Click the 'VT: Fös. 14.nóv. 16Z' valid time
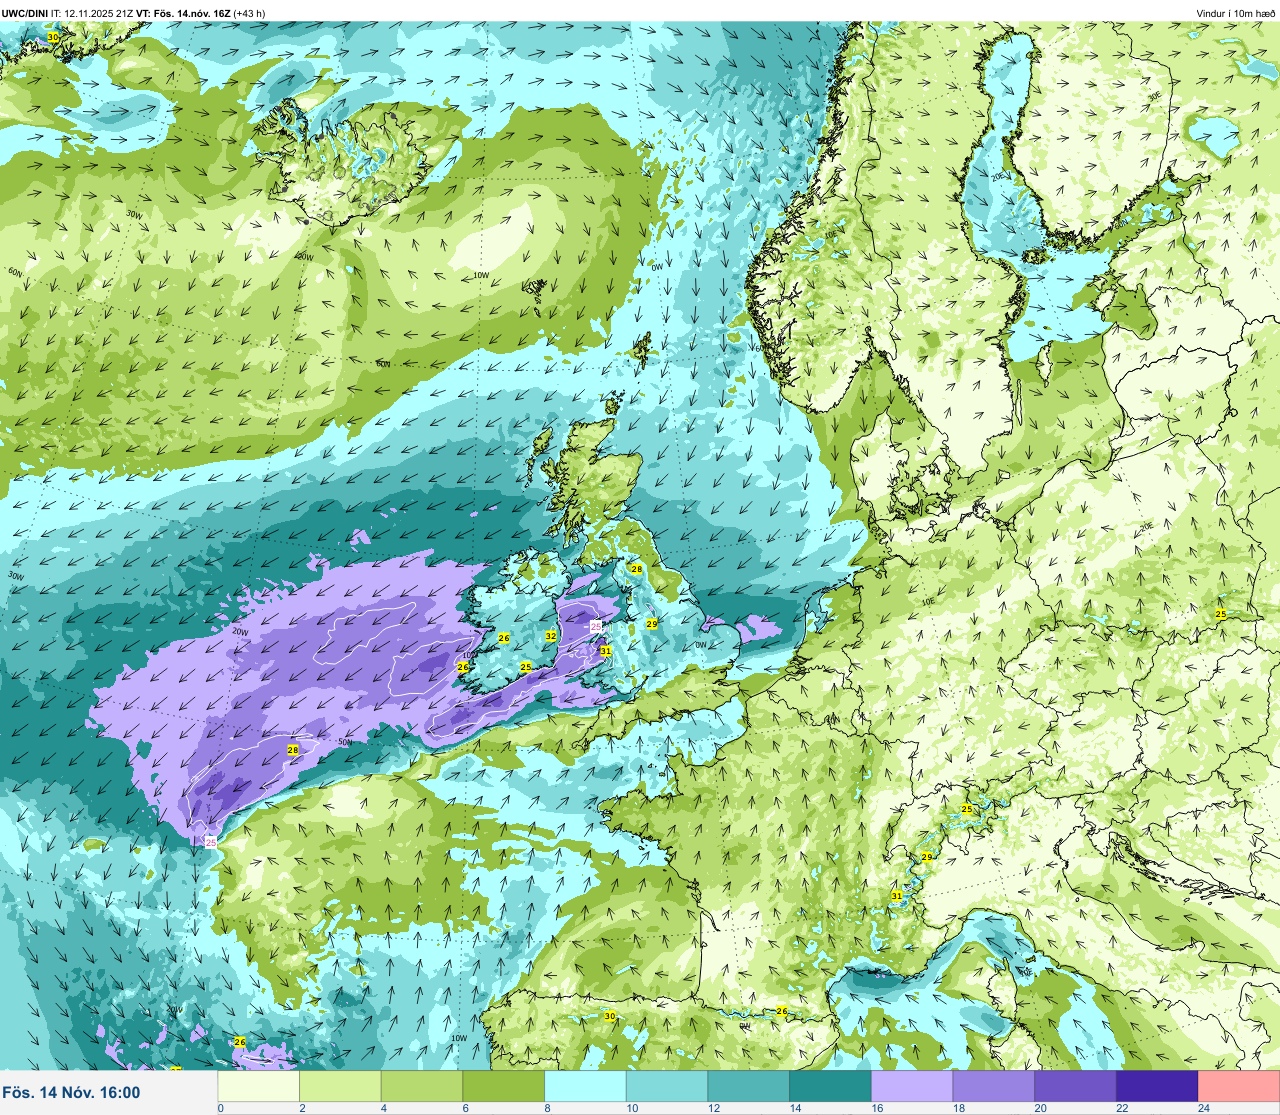 [183, 13]
